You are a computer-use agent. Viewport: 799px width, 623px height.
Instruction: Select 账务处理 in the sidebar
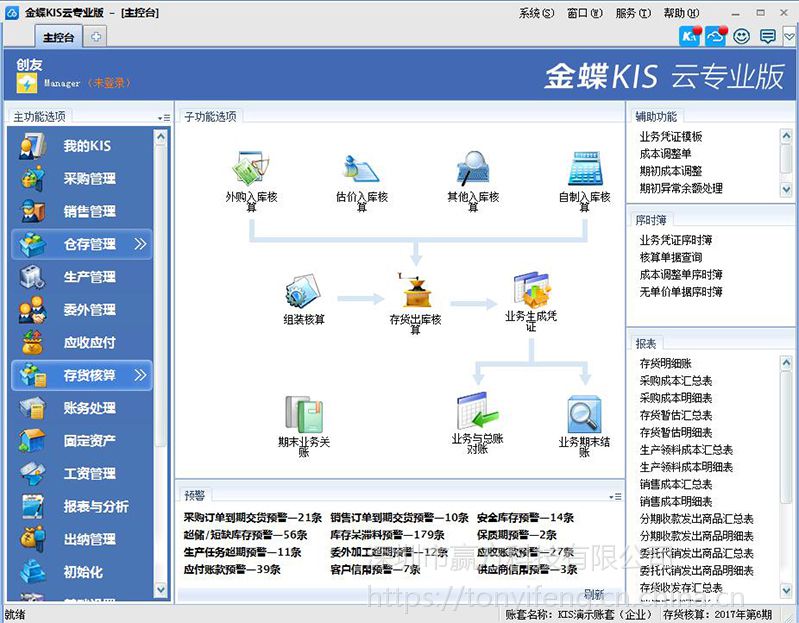click(x=82, y=408)
